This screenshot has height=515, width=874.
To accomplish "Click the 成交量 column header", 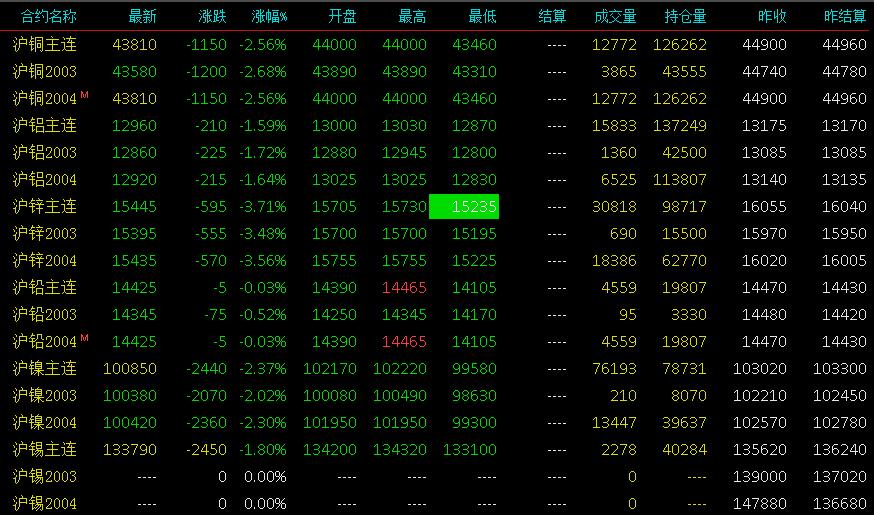I will (x=615, y=17).
